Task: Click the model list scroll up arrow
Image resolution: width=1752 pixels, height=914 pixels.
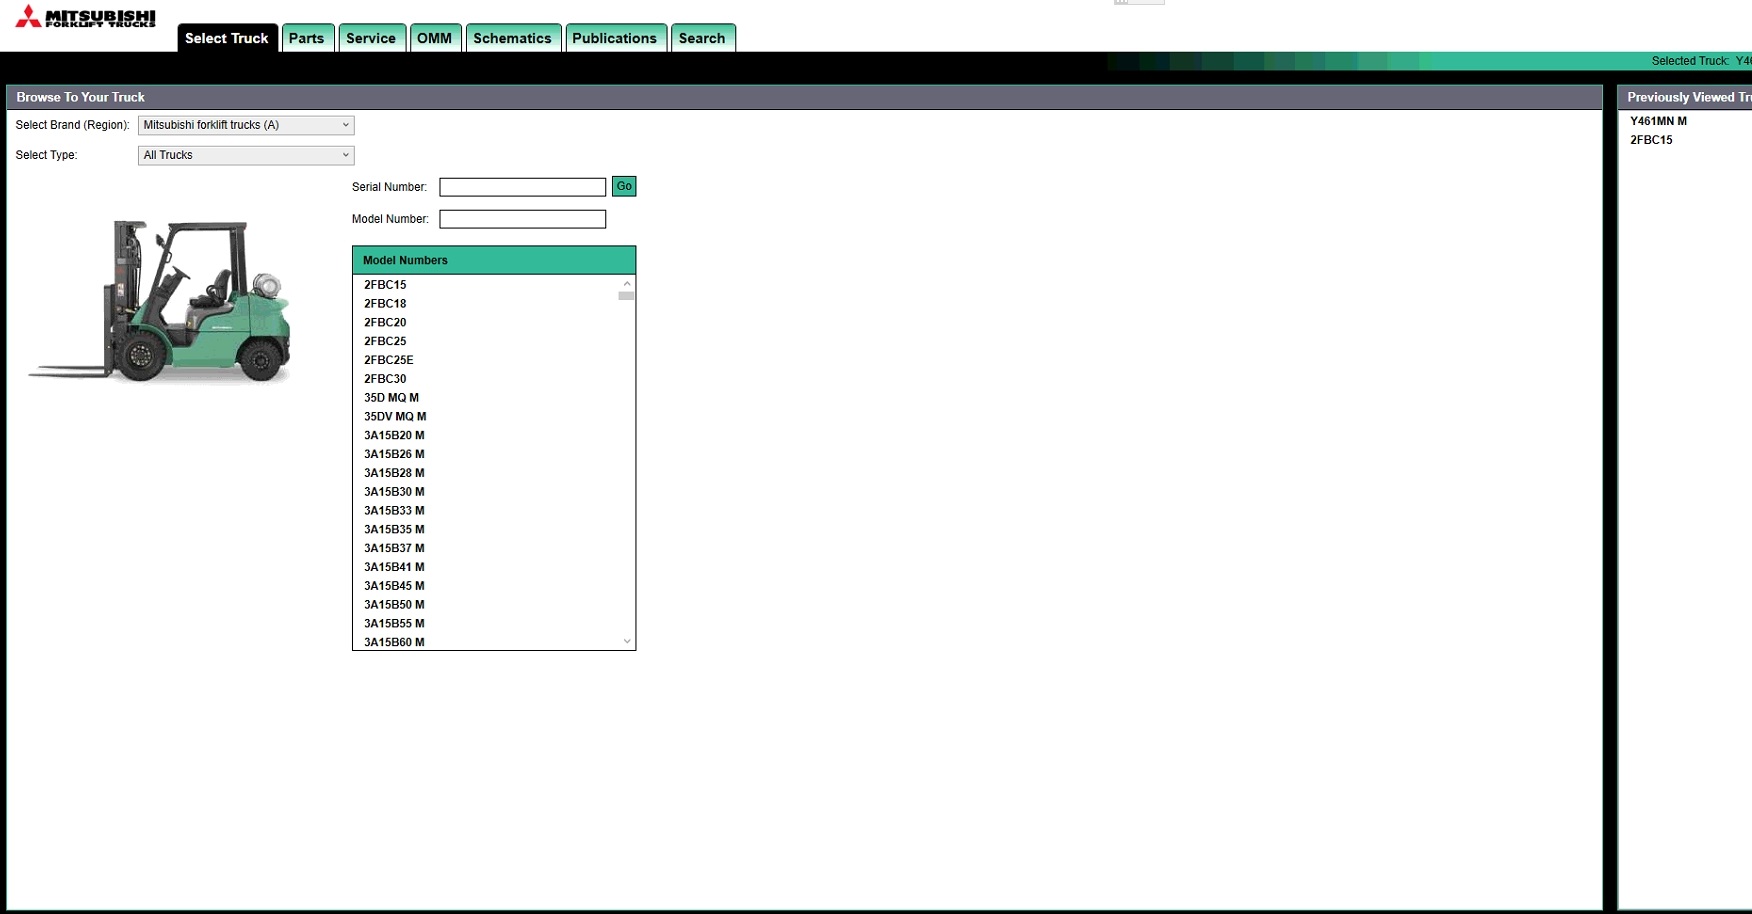Action: pyautogui.click(x=627, y=284)
